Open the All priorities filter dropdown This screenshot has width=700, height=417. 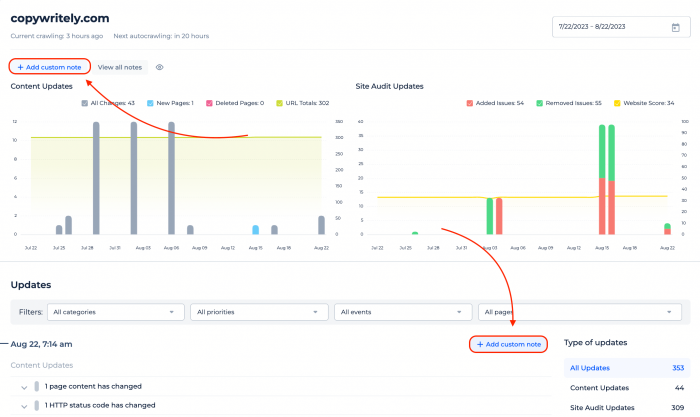pos(259,312)
